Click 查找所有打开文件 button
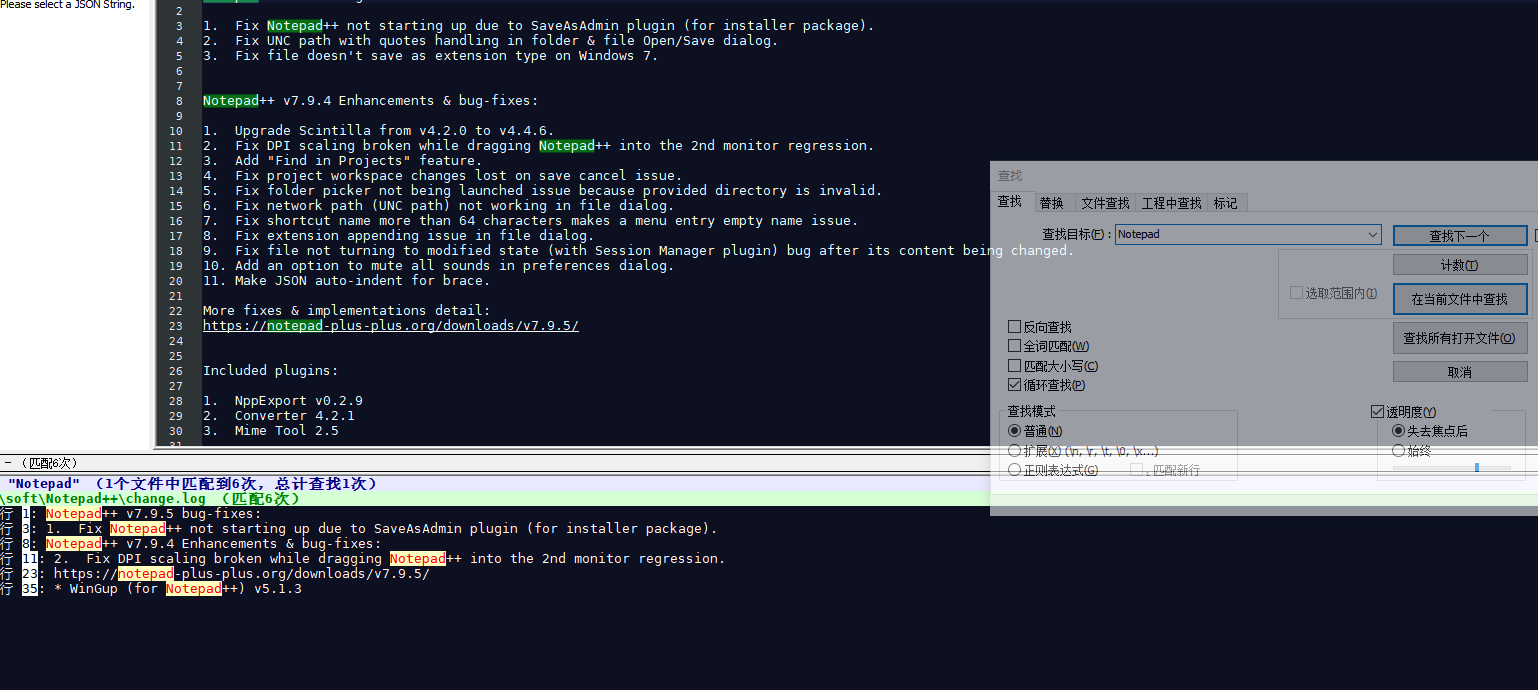The image size is (1538, 690). pos(1459,337)
